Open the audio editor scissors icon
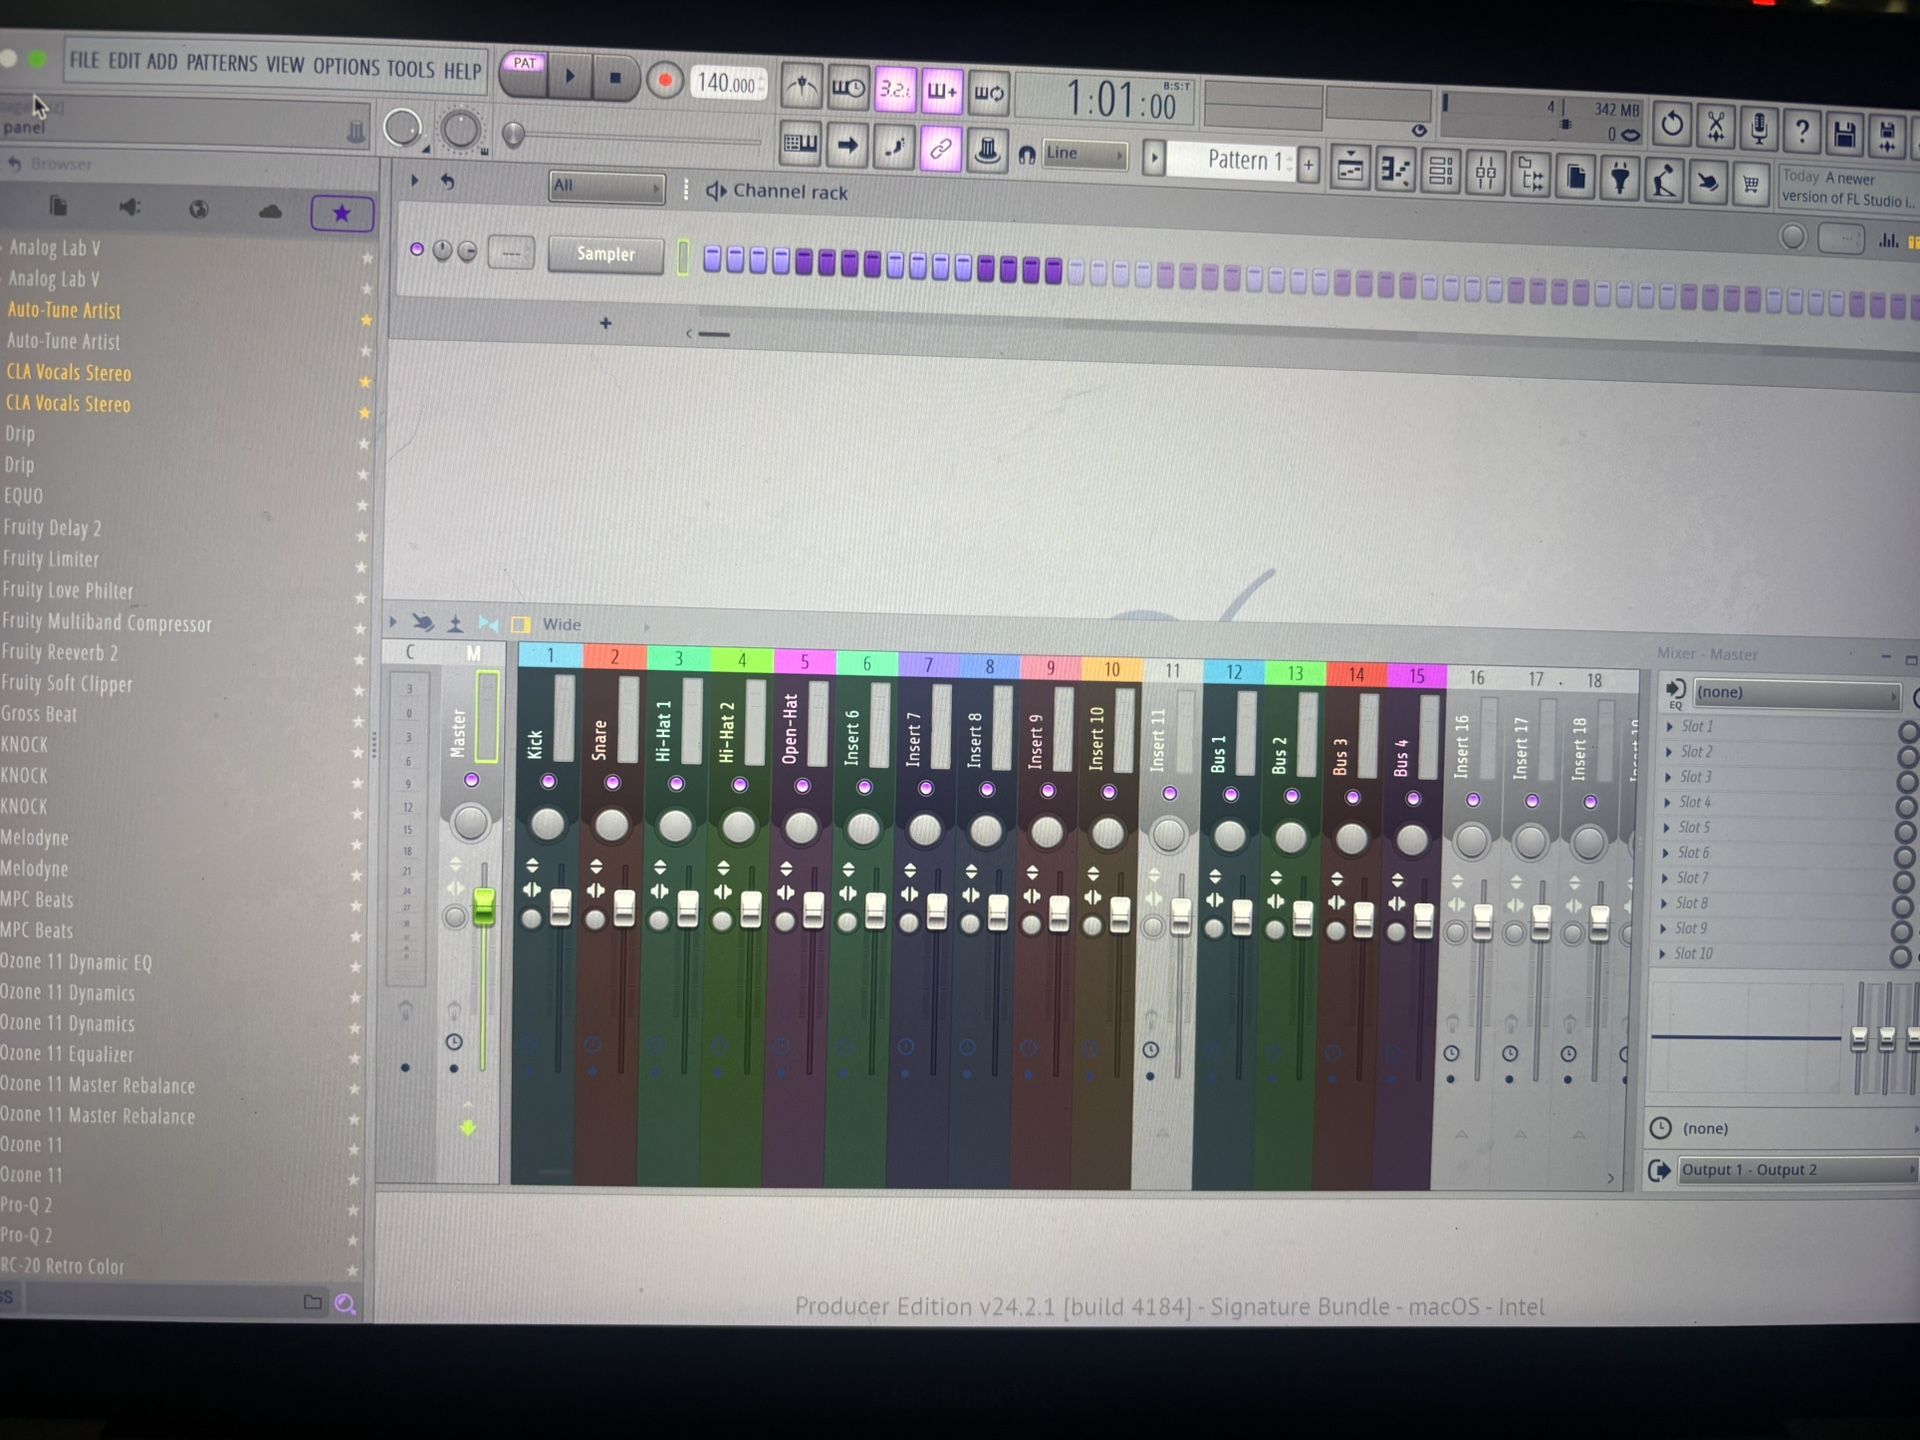 (x=1716, y=126)
